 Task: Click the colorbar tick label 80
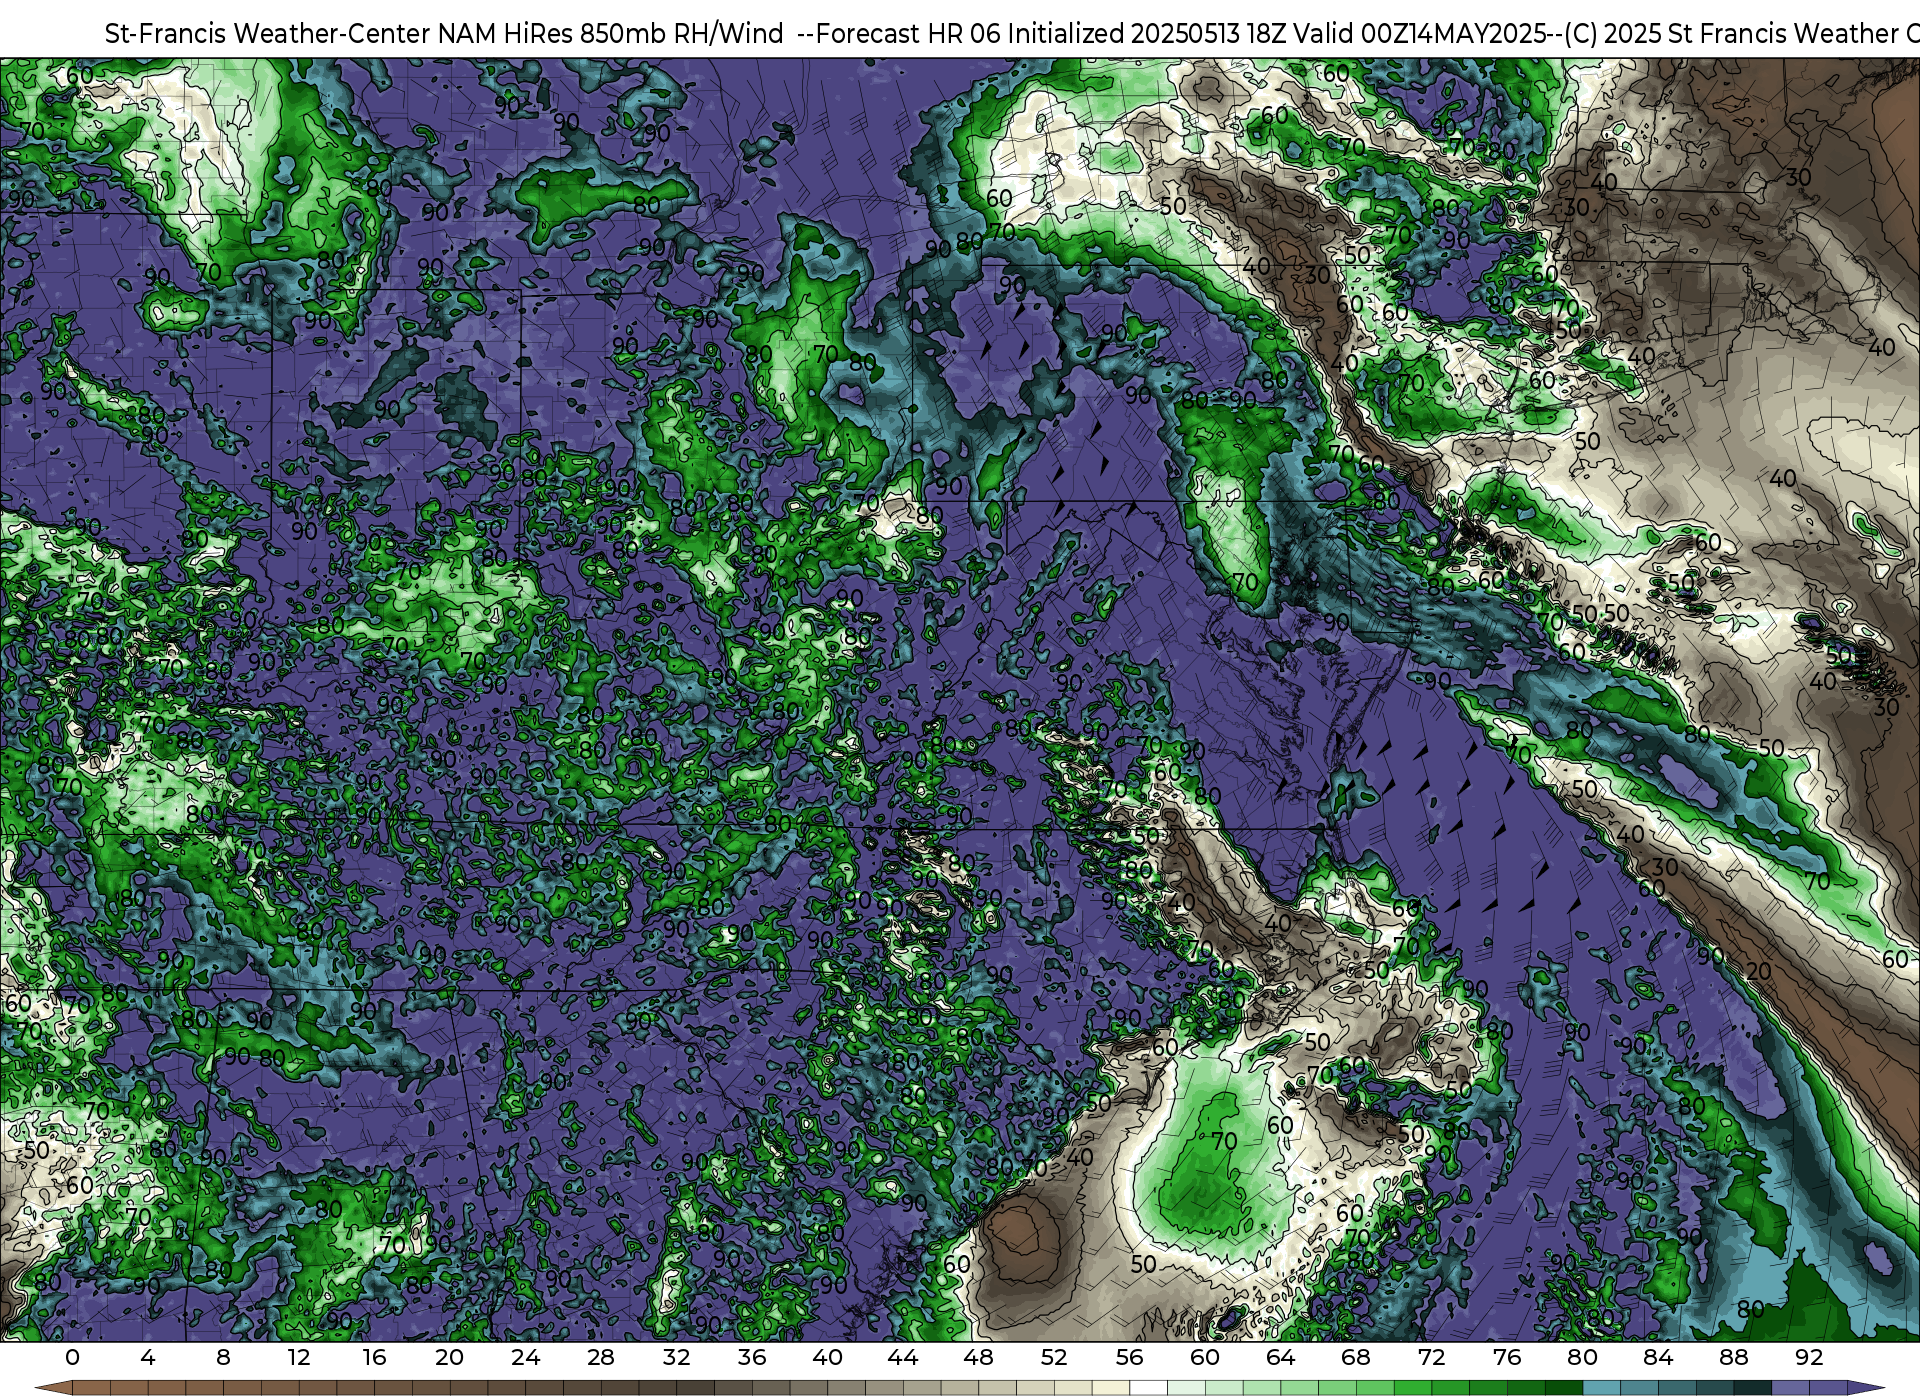coord(1583,1358)
